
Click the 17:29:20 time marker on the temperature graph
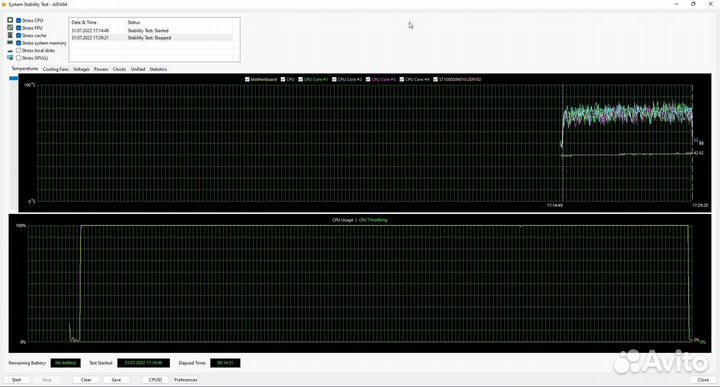click(x=700, y=205)
